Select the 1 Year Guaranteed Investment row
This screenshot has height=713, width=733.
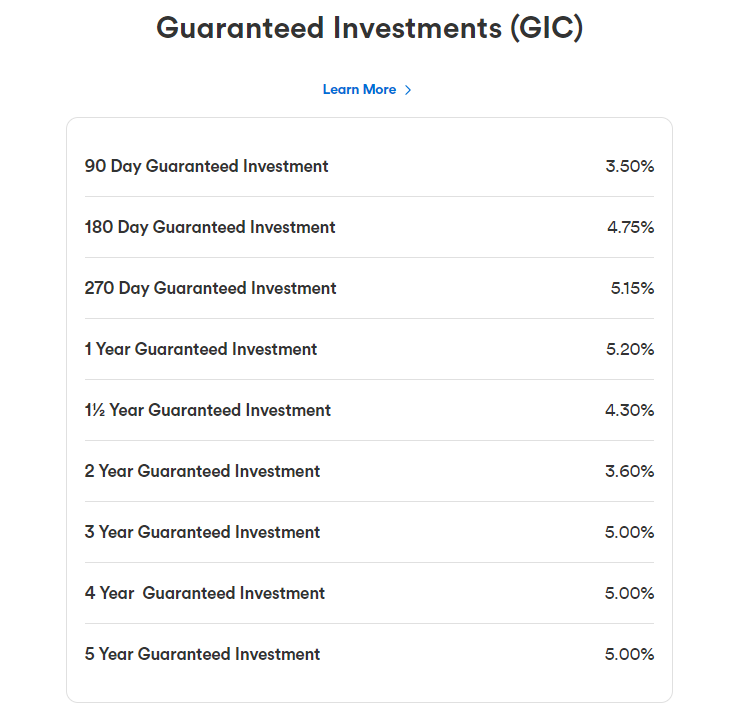click(x=201, y=349)
